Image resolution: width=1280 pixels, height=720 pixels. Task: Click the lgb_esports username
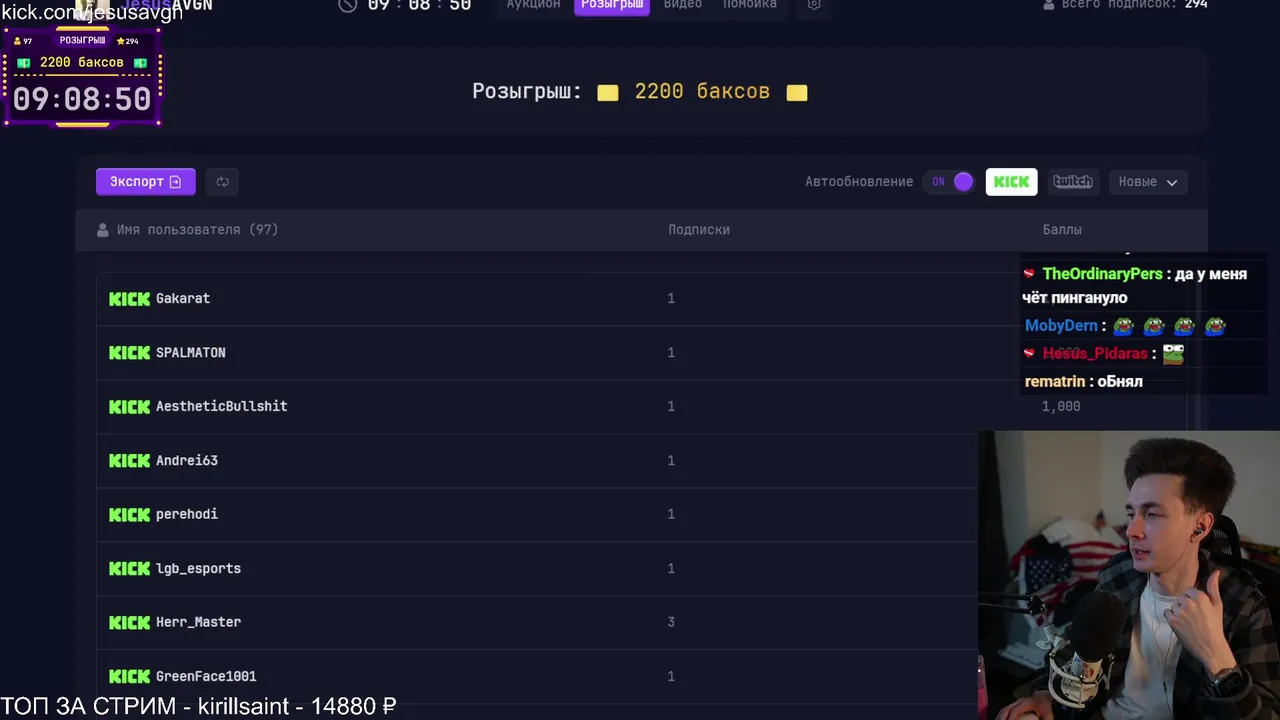199,569
